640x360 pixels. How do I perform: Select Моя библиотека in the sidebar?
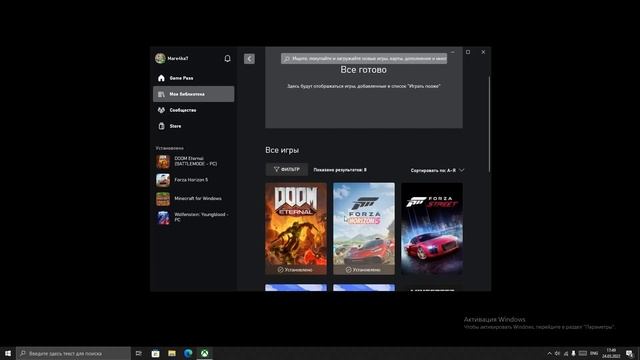[x=193, y=94]
